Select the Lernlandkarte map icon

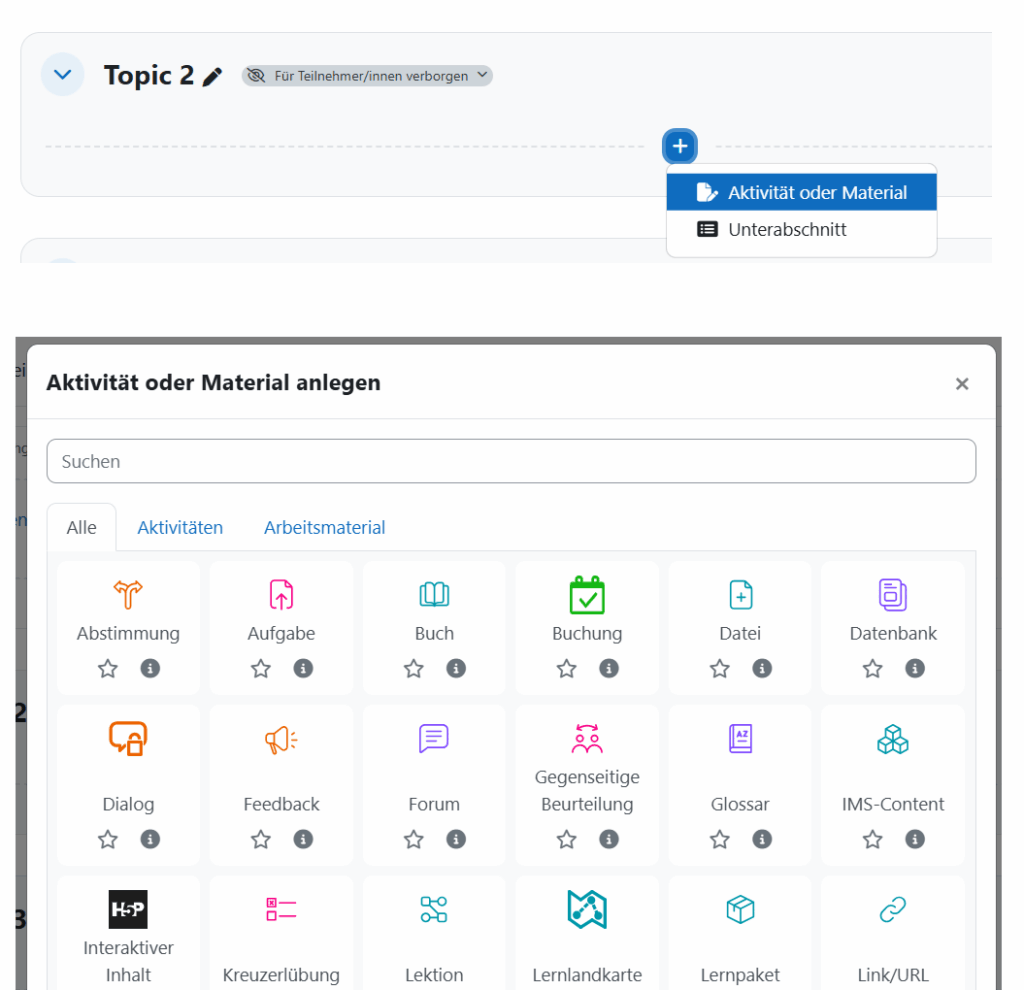[x=587, y=909]
